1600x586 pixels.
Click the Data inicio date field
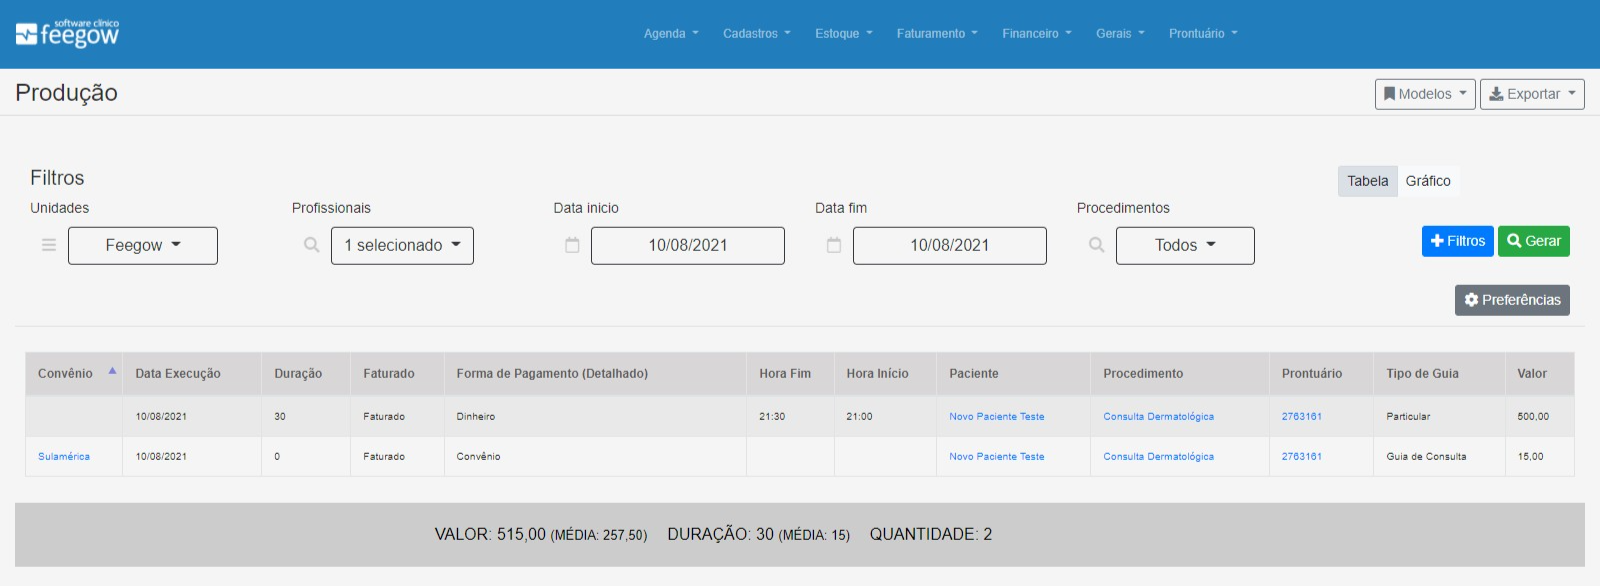[x=688, y=246]
